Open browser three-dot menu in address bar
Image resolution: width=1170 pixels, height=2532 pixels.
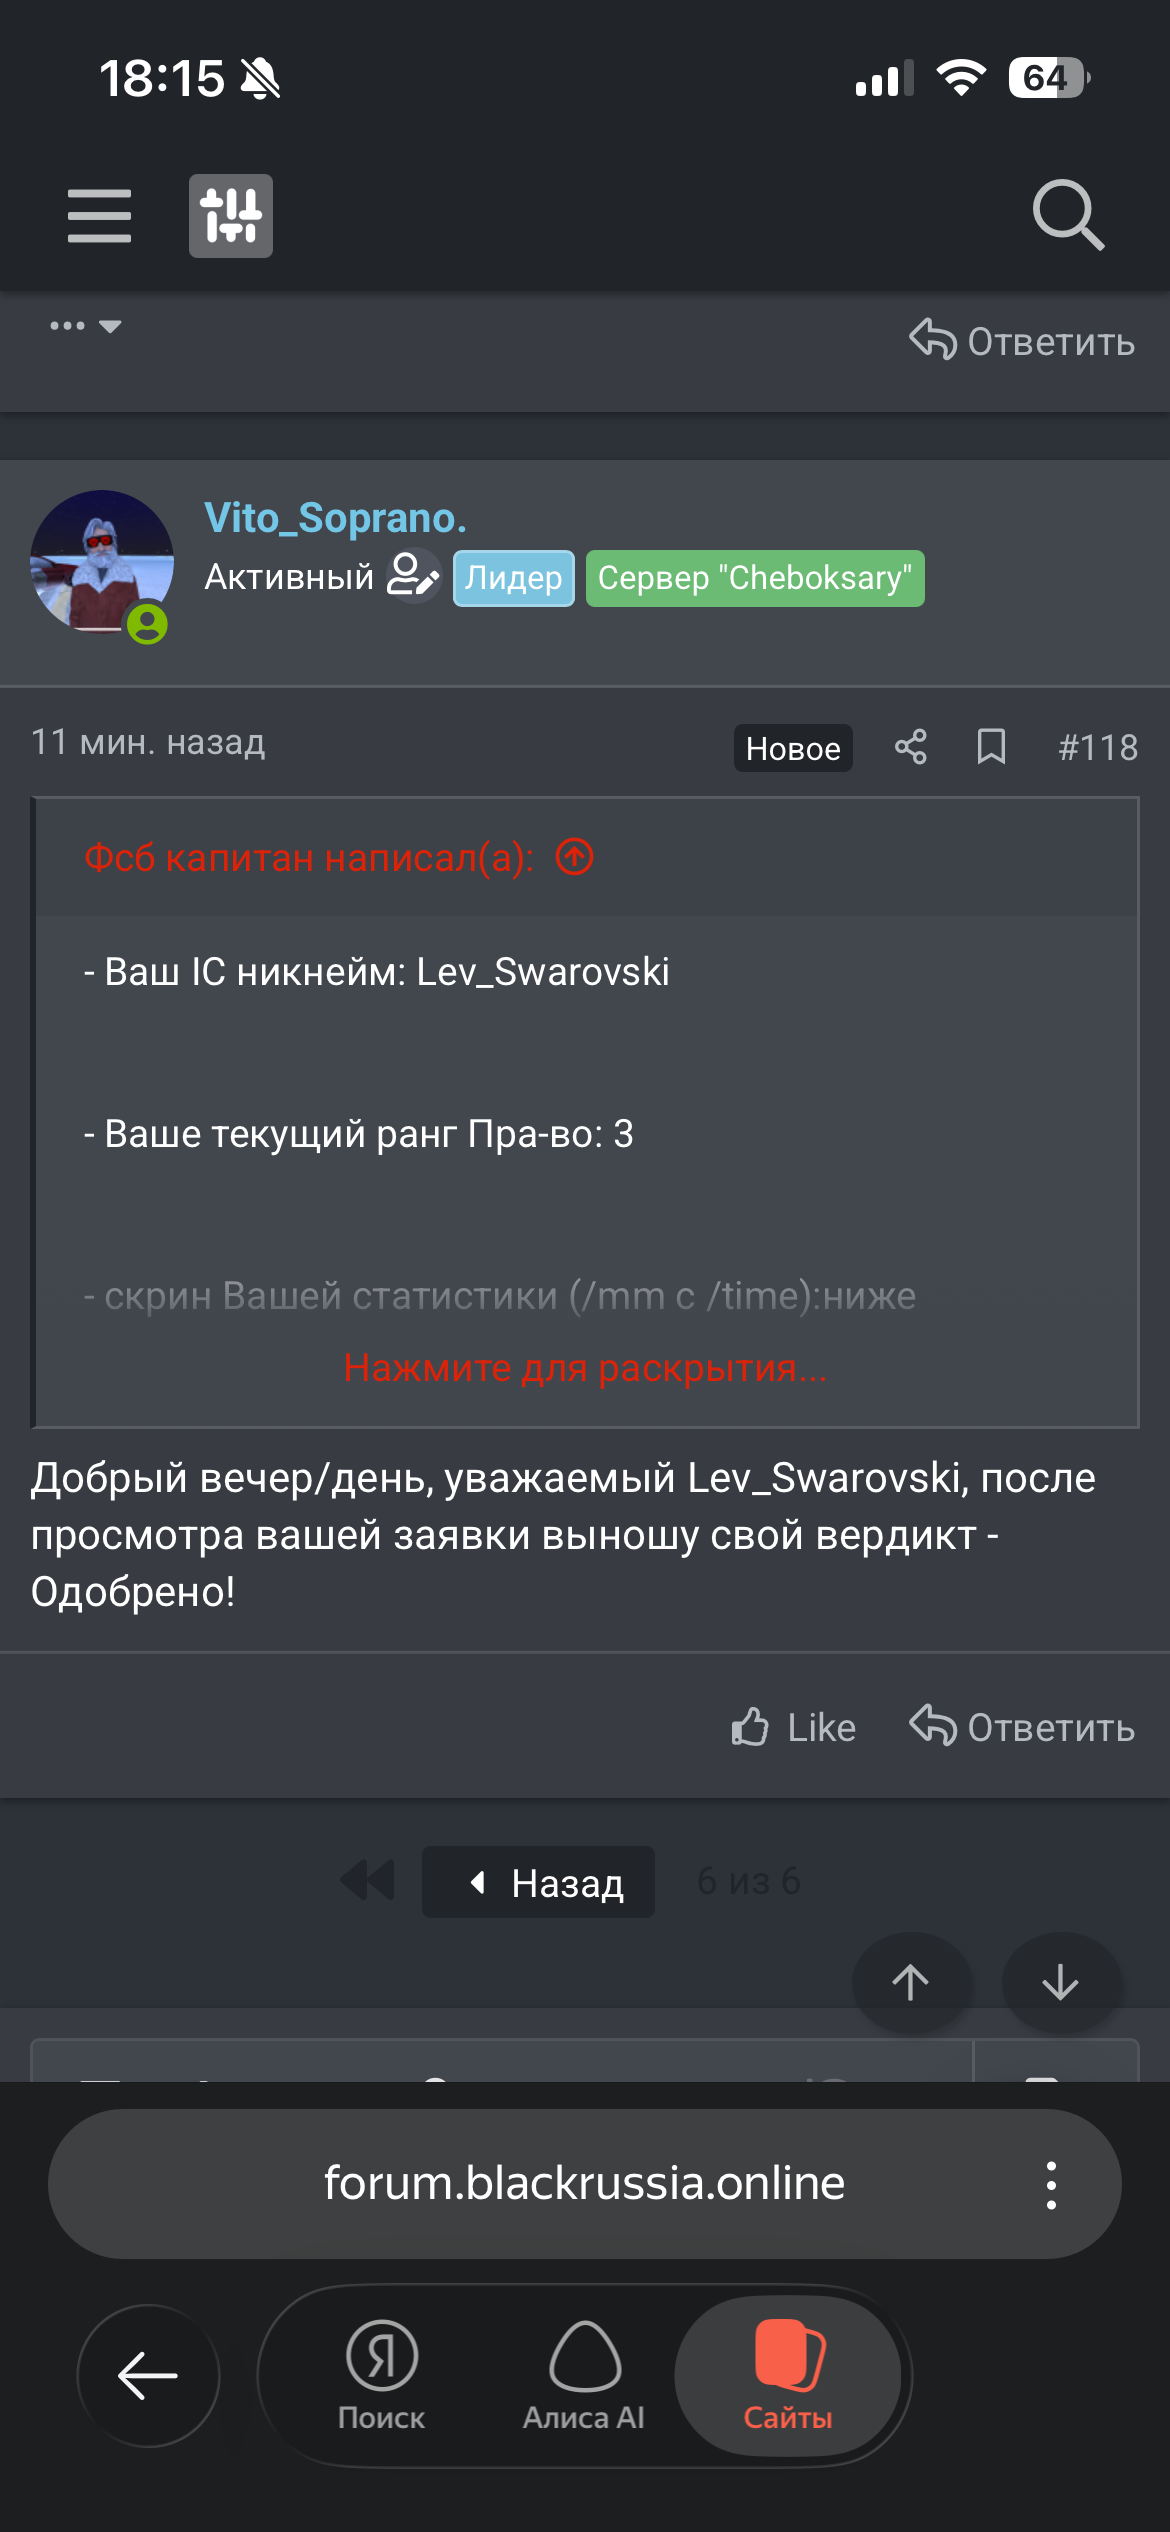(1051, 2184)
